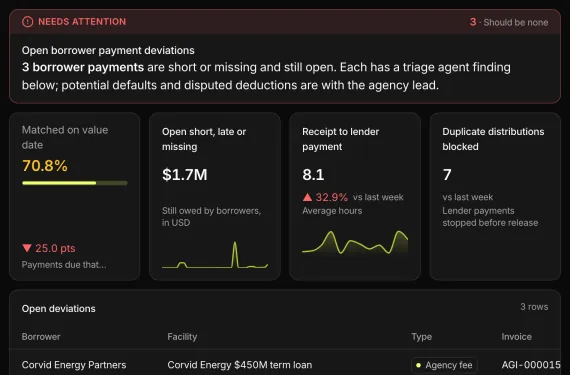The image size is (570, 375).
Task: Click the NEEDS ATTENTION heading
Action: pos(82,22)
